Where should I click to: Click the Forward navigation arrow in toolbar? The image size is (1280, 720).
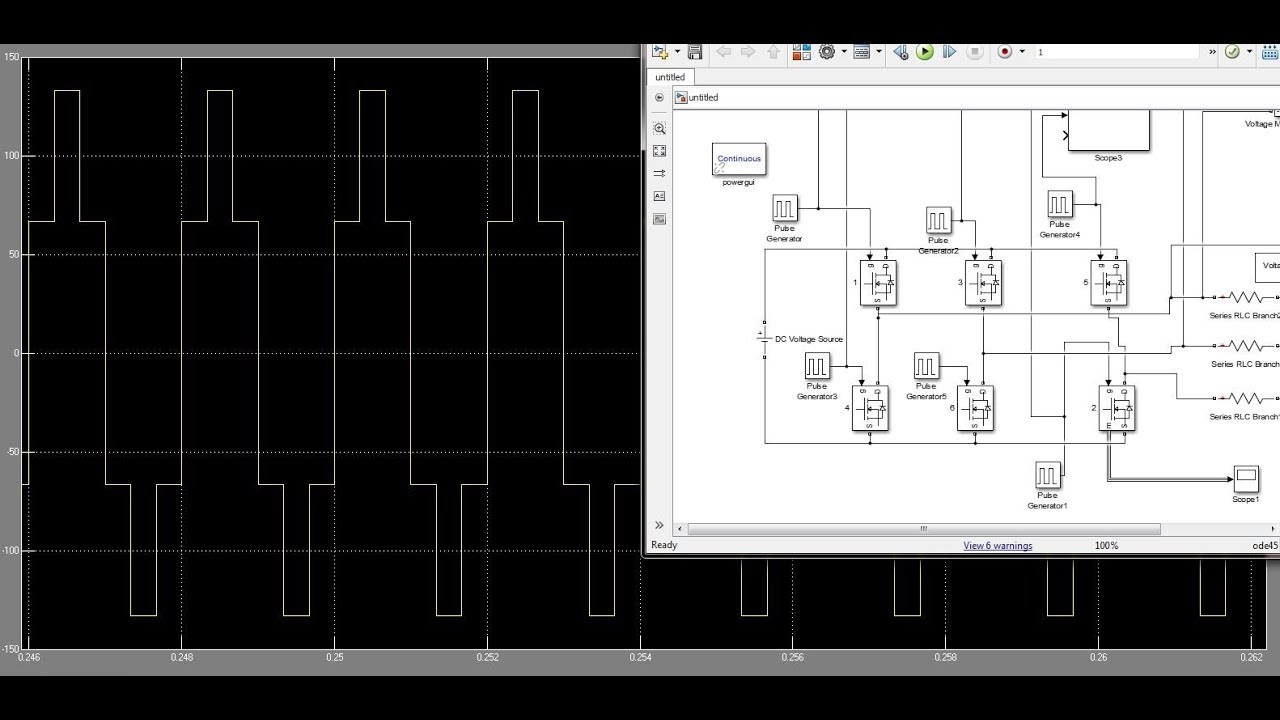click(748, 52)
